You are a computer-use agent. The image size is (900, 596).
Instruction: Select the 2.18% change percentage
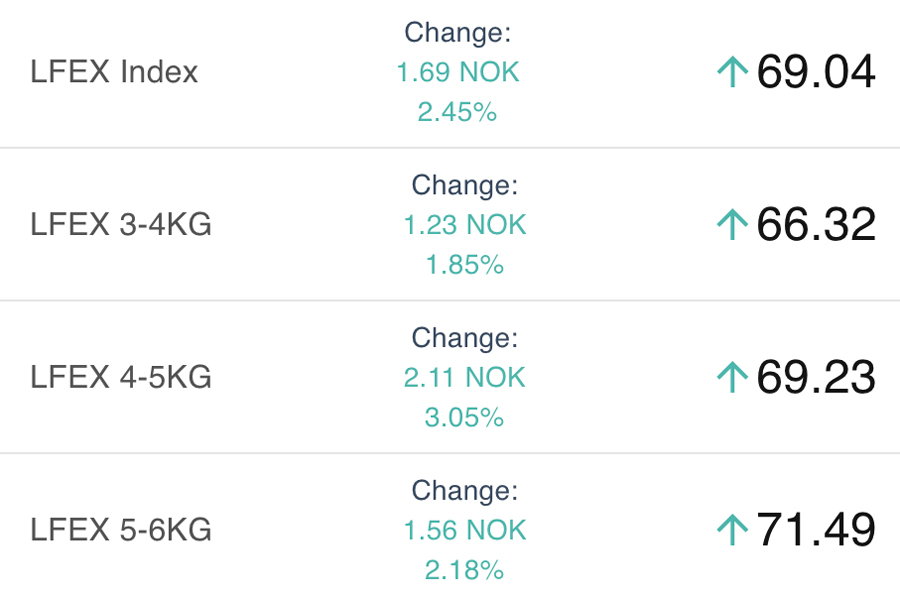point(464,570)
